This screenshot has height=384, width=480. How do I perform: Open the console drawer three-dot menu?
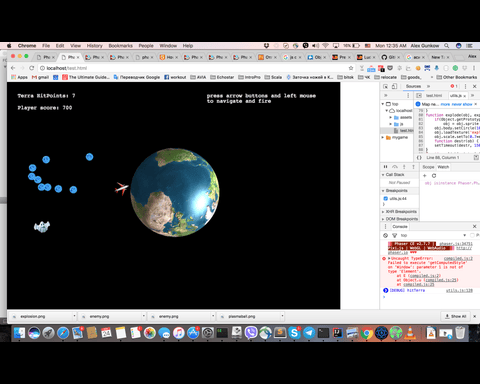(x=386, y=227)
